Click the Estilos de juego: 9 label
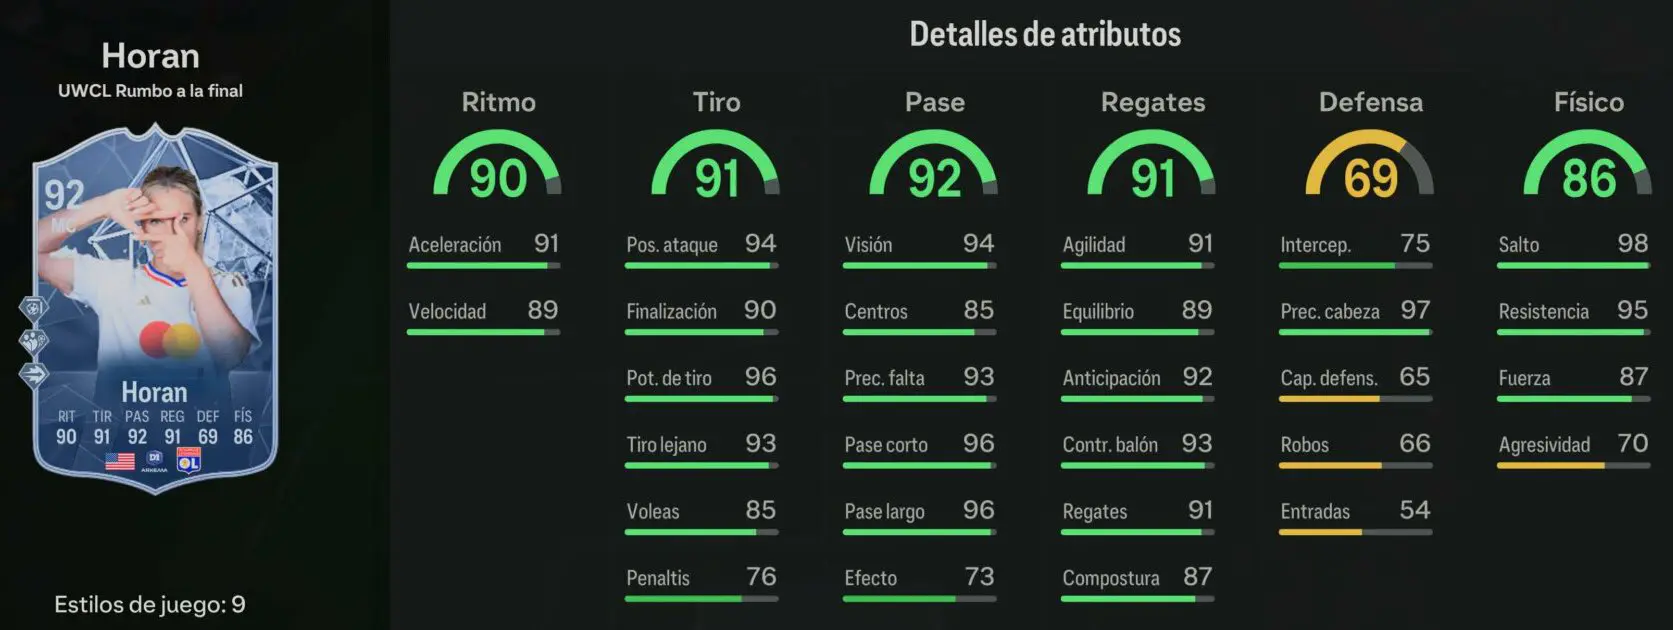Viewport: 1673px width, 630px height. tap(150, 604)
